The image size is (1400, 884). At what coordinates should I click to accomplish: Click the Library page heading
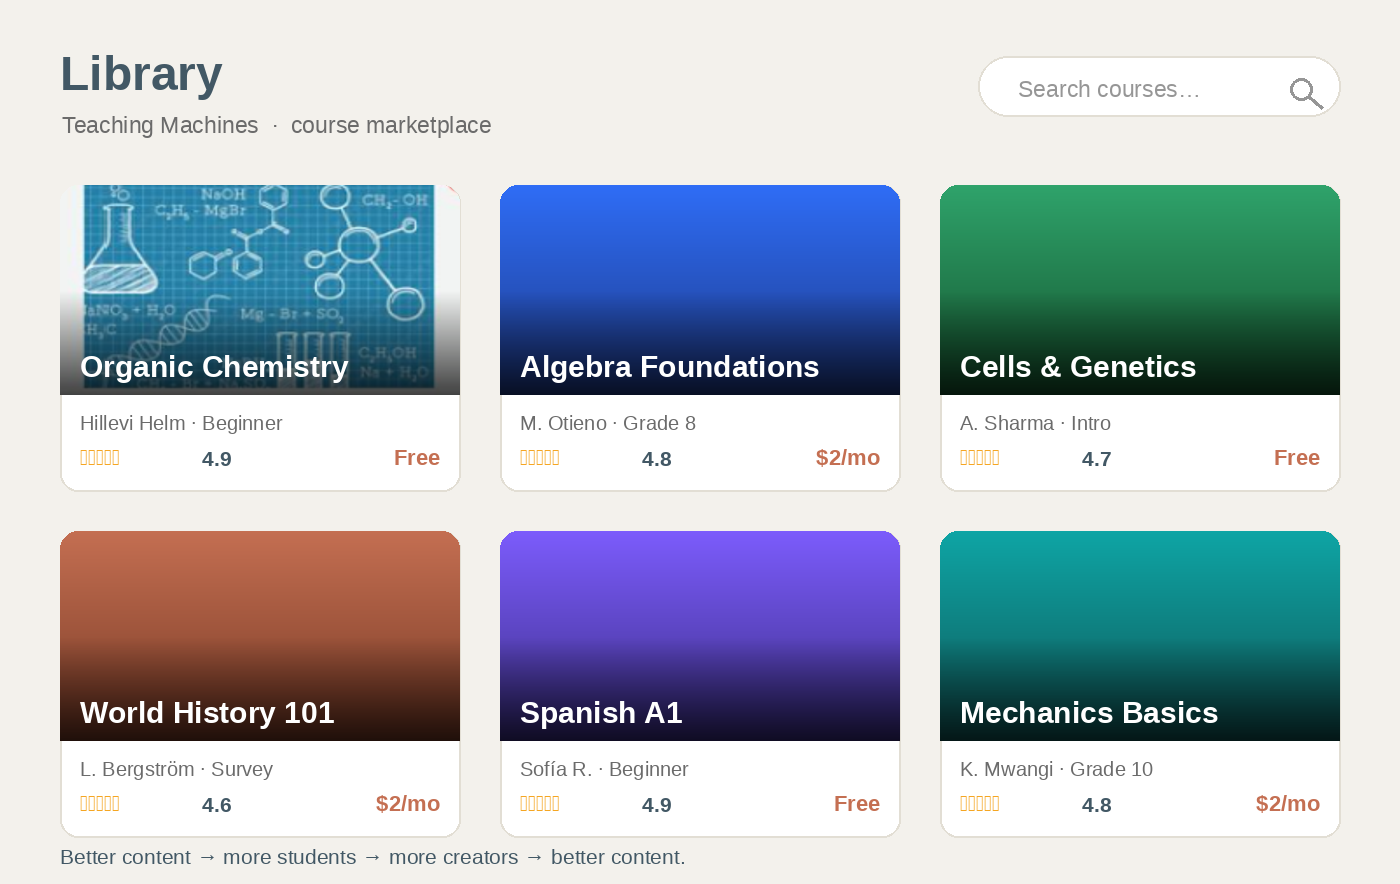coord(141,74)
